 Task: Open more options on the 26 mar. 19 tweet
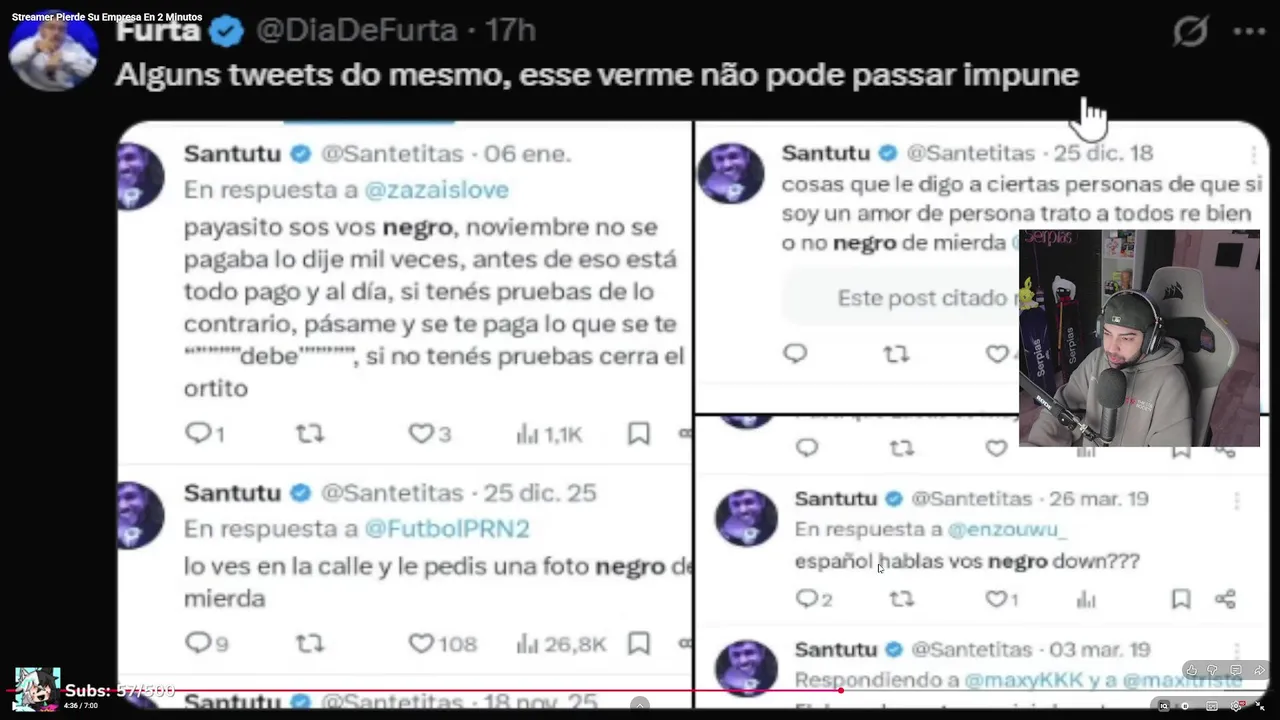[1237, 499]
